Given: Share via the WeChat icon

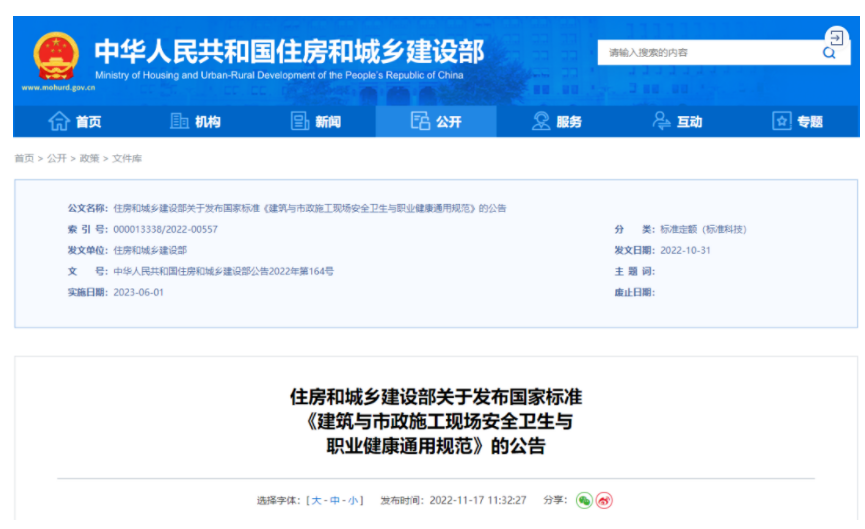Looking at the screenshot, I should pyautogui.click(x=584, y=500).
